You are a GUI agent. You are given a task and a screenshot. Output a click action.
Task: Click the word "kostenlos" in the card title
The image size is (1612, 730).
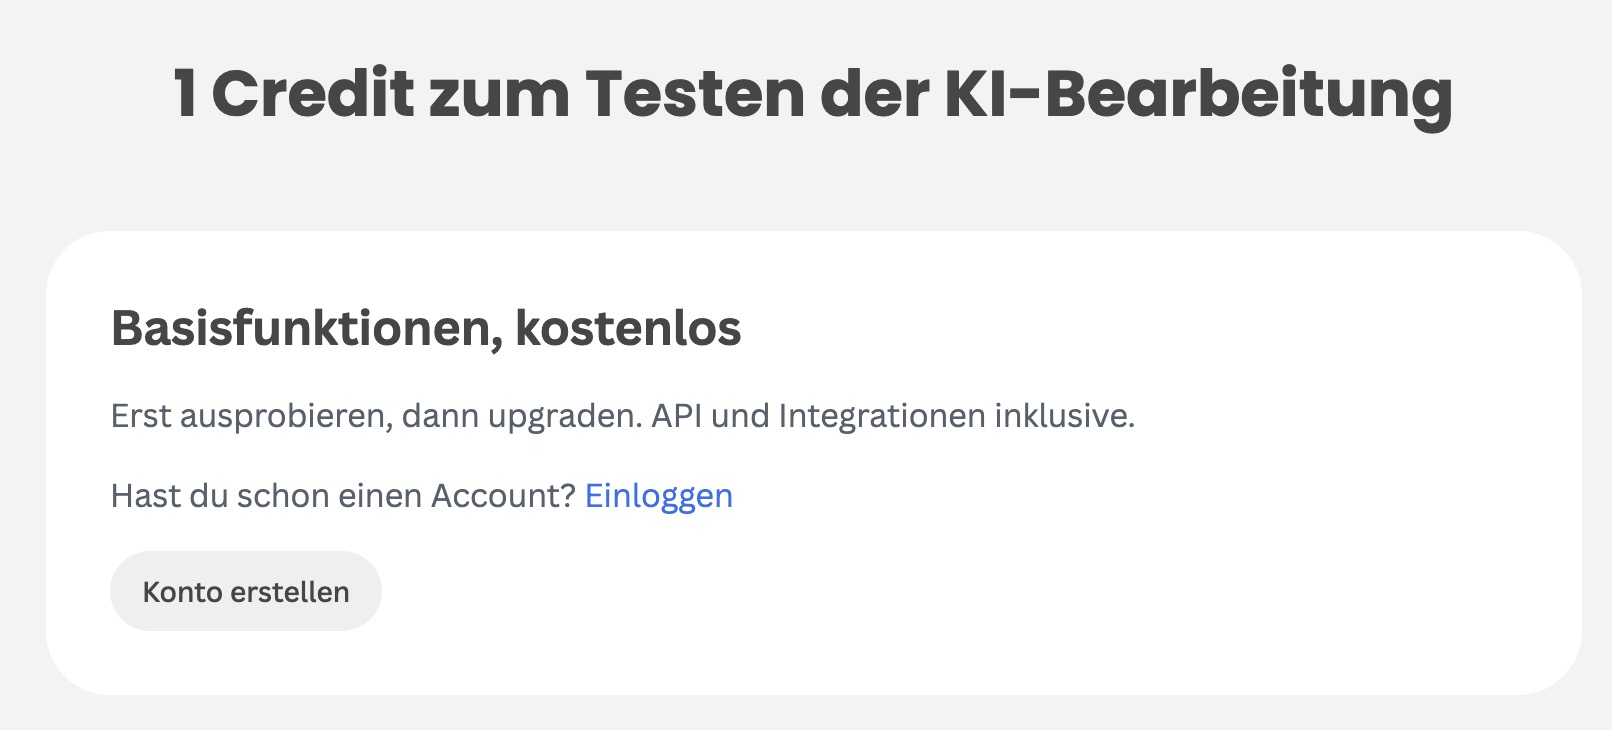click(628, 328)
